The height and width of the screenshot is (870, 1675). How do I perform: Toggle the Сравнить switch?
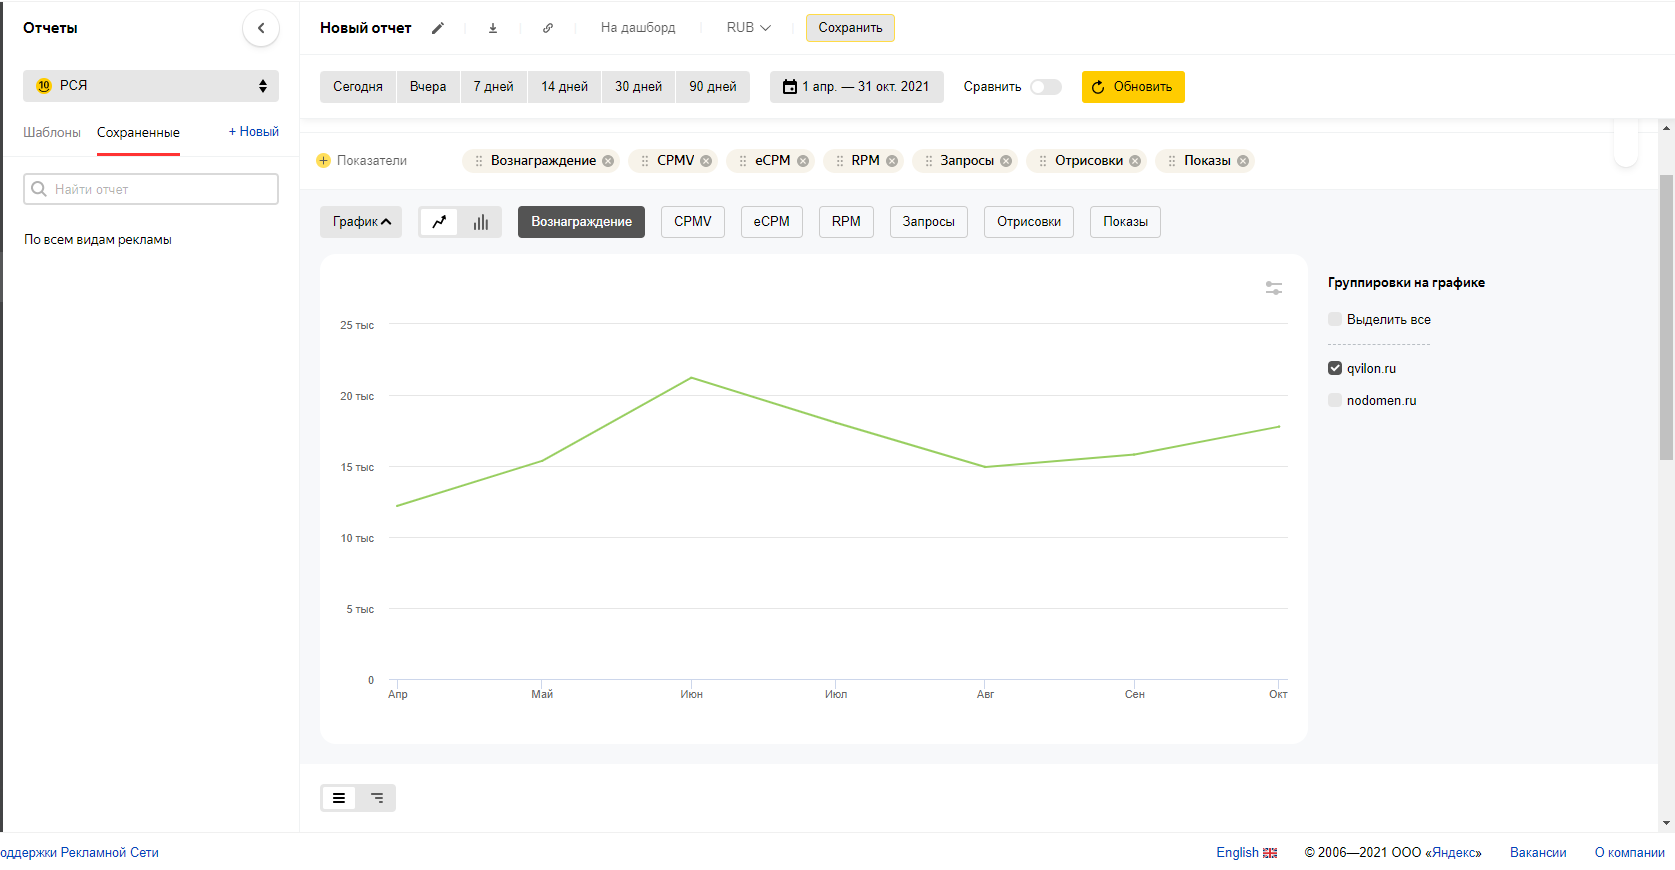(1045, 87)
